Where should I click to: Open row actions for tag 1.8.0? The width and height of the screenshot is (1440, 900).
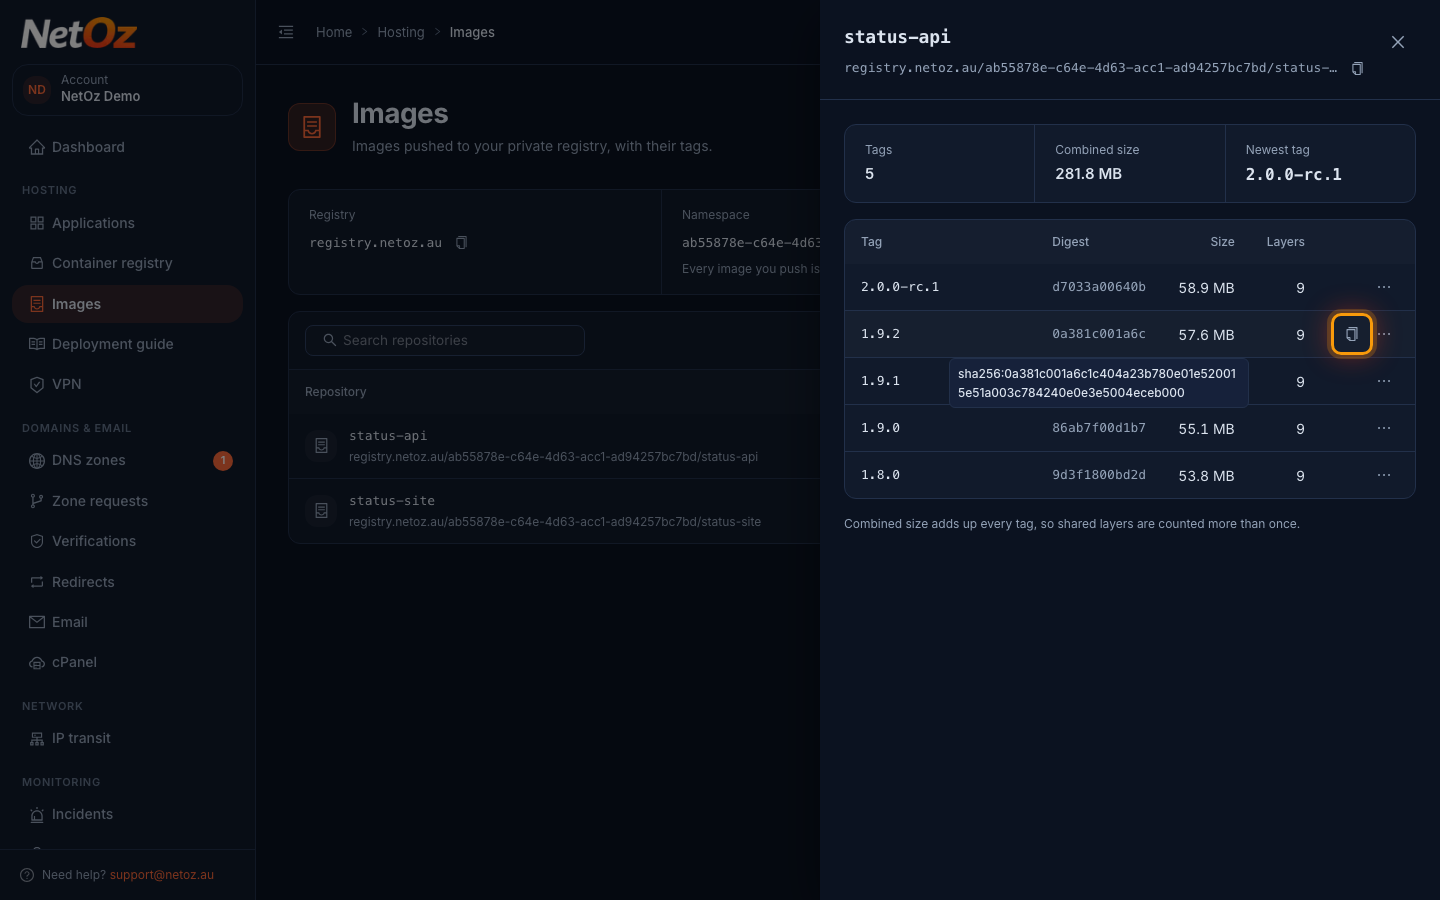coord(1384,475)
